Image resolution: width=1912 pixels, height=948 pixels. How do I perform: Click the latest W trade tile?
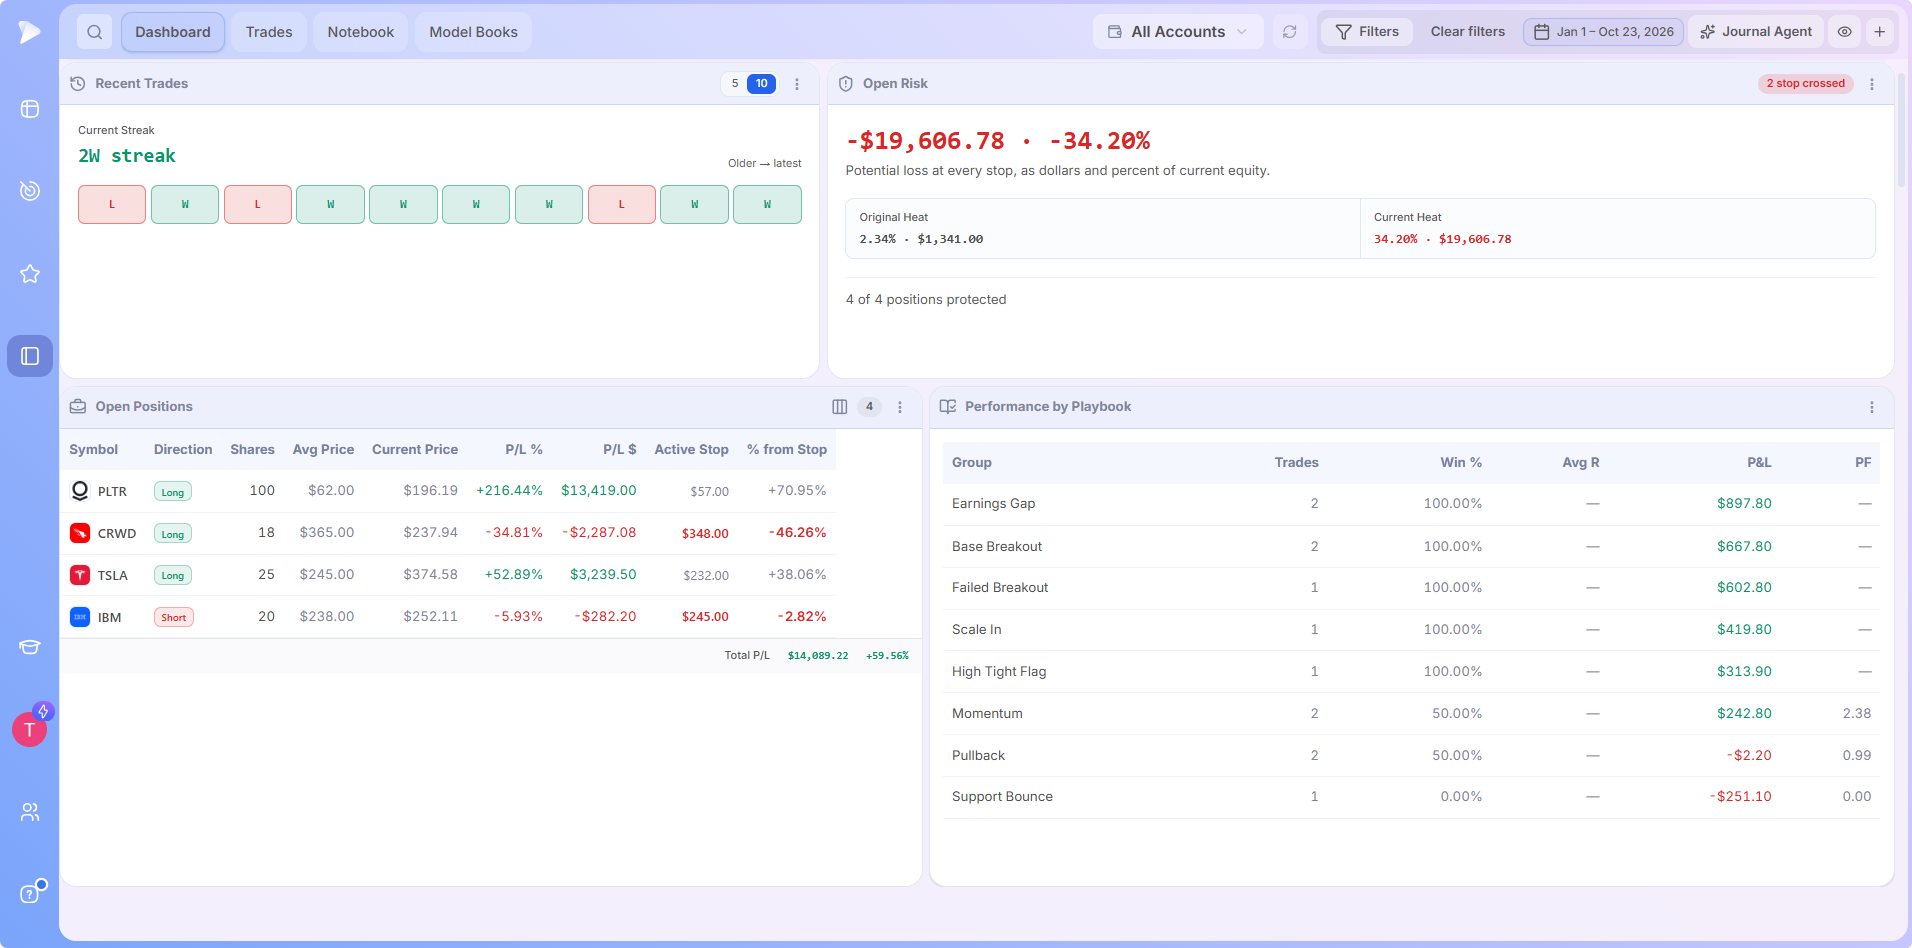coord(767,204)
